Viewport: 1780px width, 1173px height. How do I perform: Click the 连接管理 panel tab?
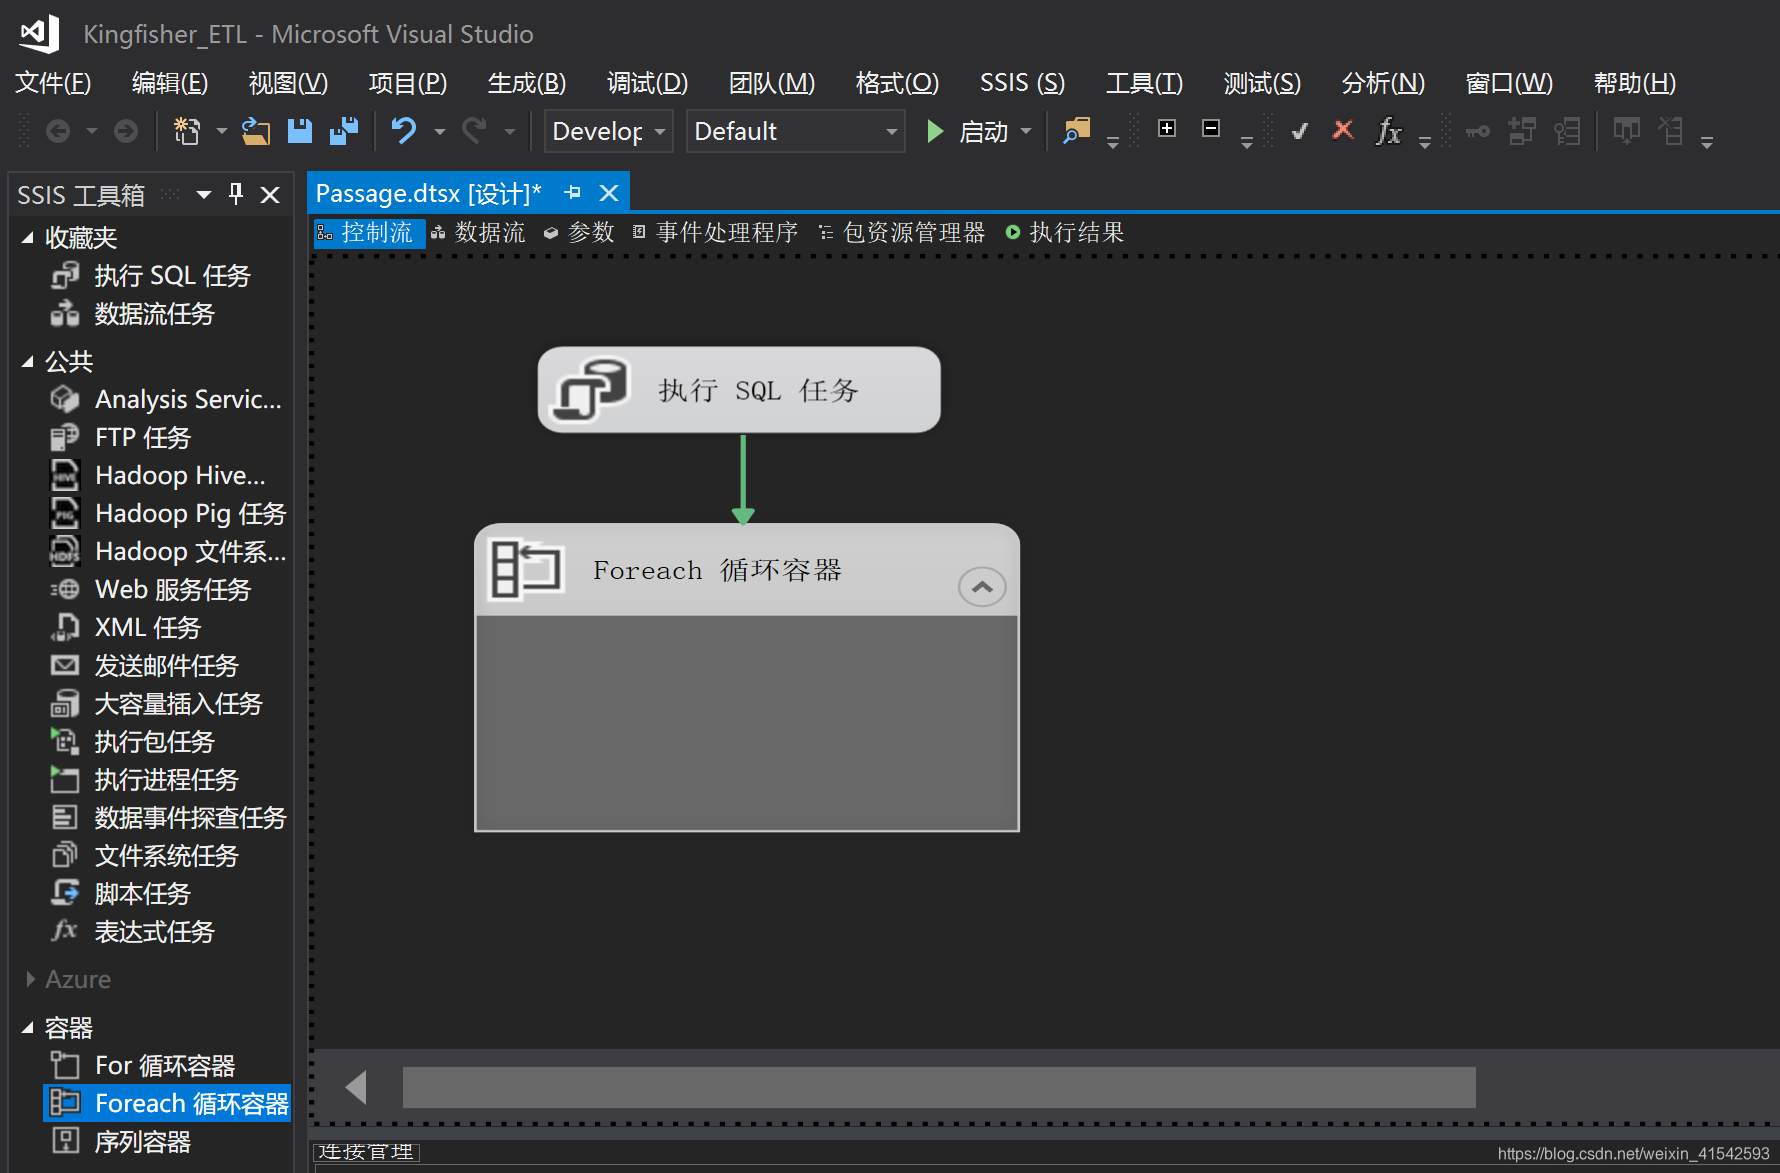pos(366,1152)
